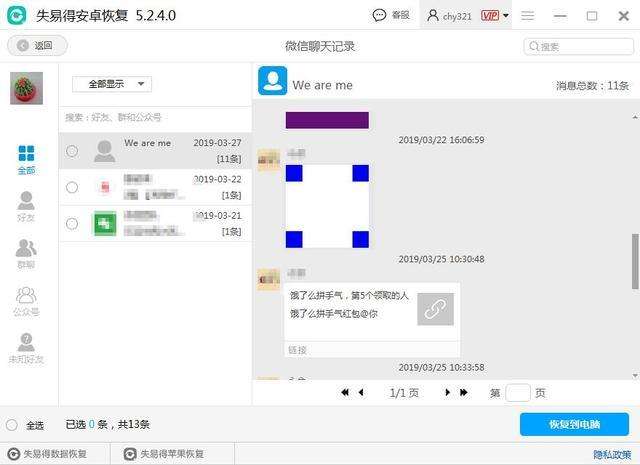
Task: Click the purple image message in chat
Action: 327,120
